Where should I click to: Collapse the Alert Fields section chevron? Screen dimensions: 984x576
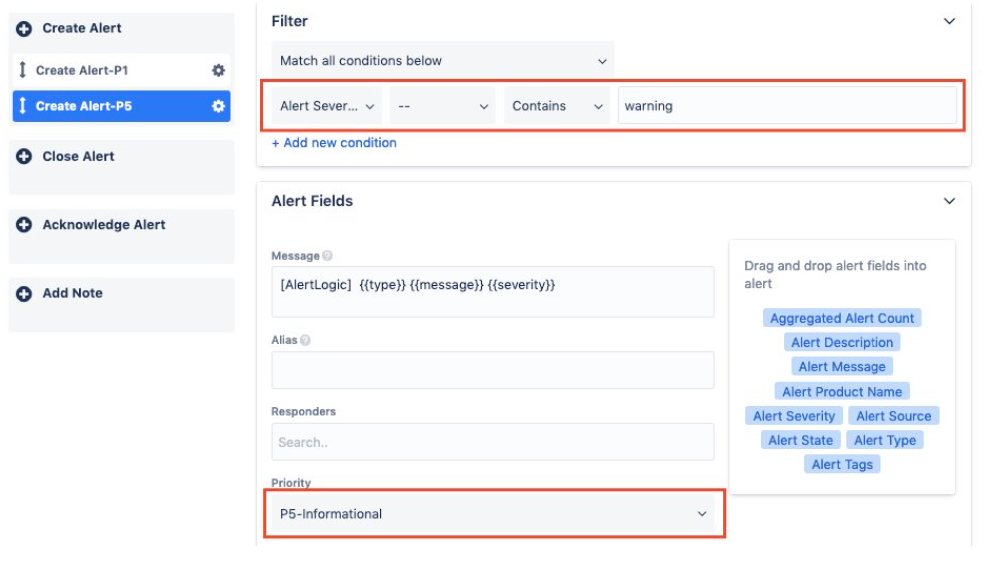pos(949,201)
